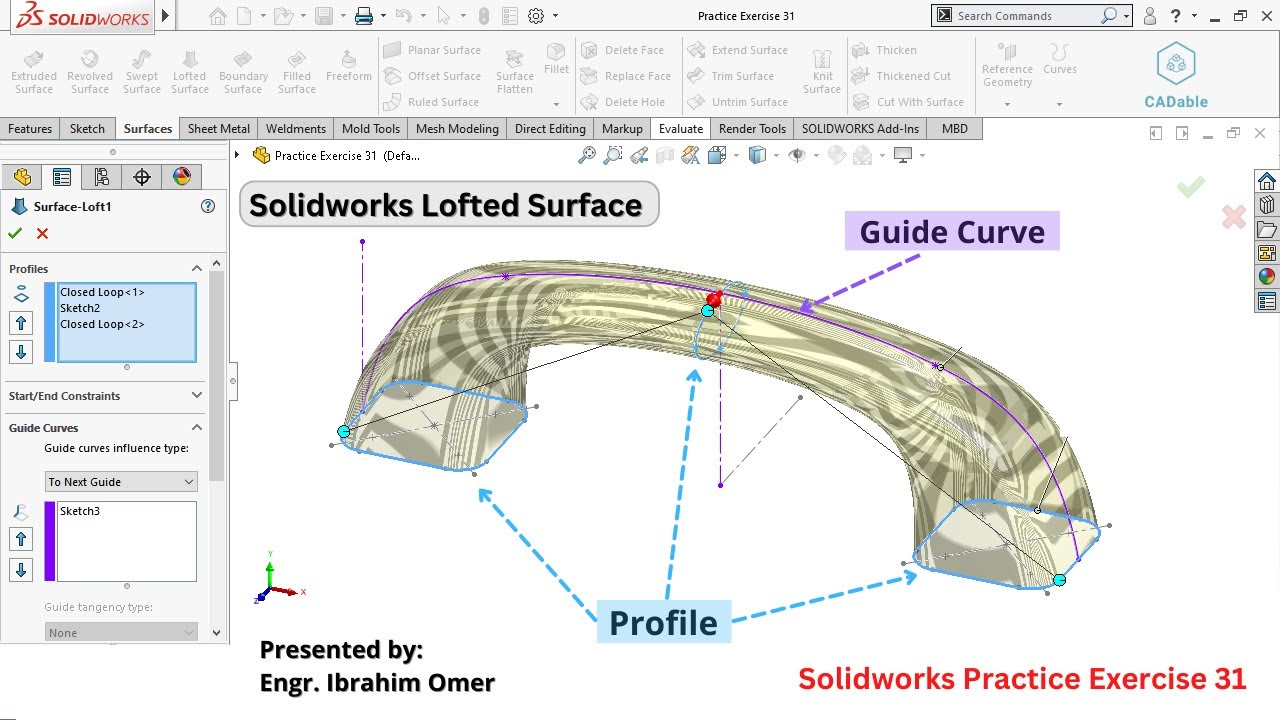Select Closed Loop<1> in Profiles list

102,292
